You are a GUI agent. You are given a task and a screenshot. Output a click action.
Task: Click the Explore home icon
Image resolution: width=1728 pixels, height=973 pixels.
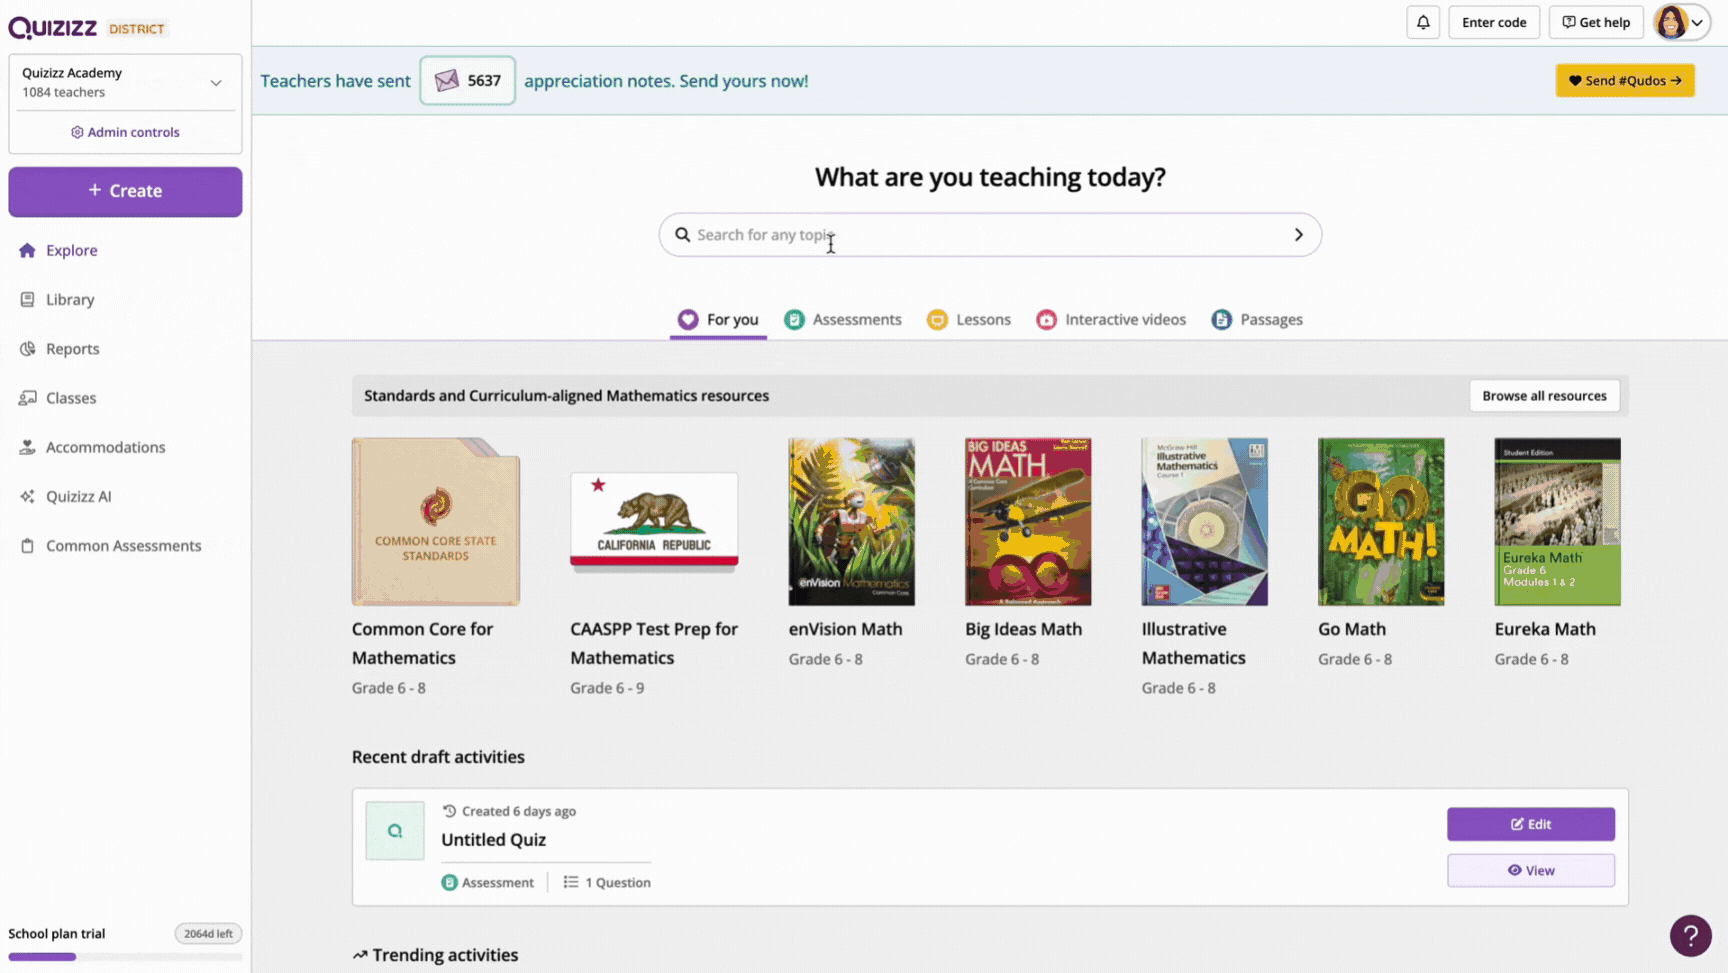point(27,250)
